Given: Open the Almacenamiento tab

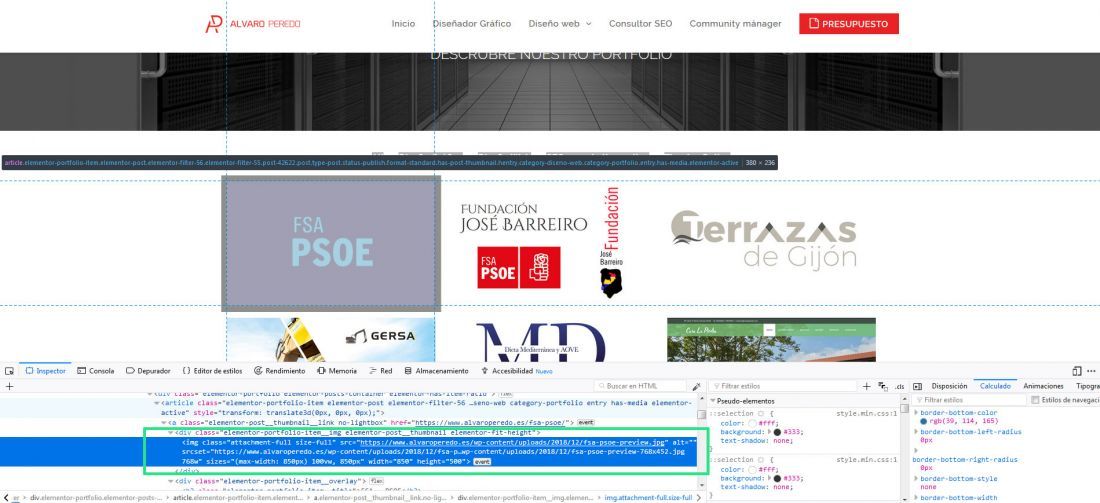Looking at the screenshot, I should (436, 371).
